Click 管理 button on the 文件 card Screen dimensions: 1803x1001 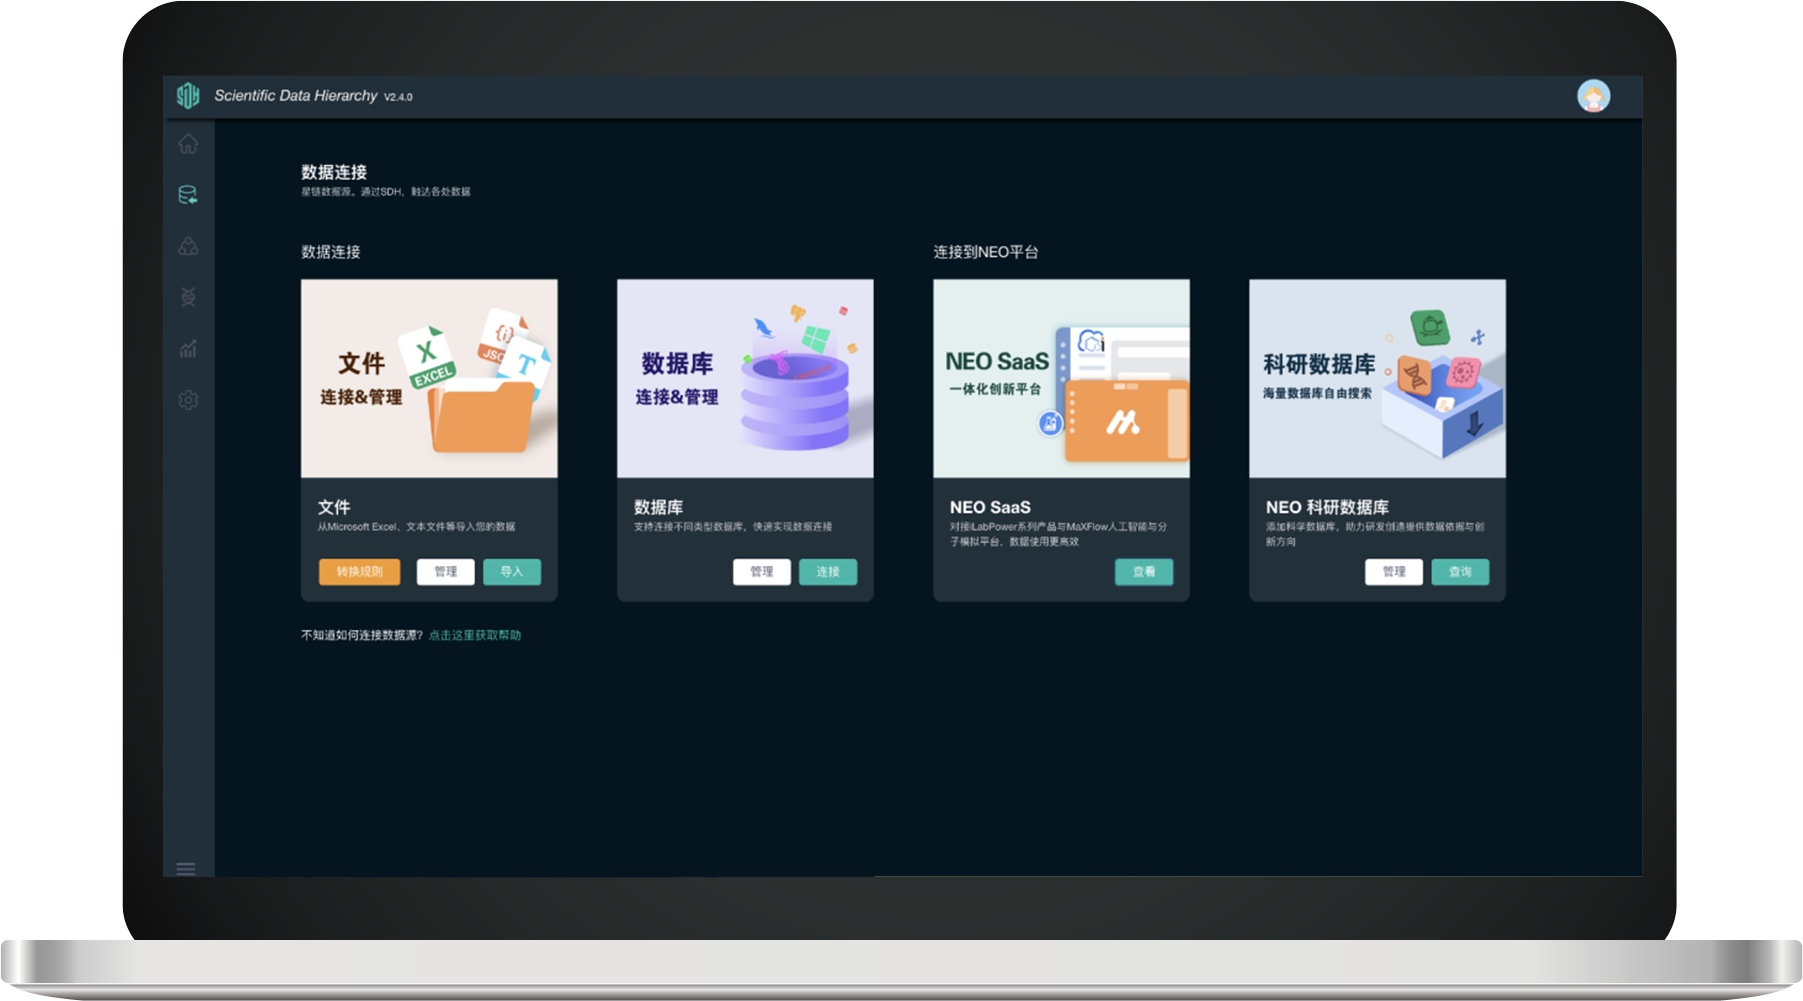[446, 572]
